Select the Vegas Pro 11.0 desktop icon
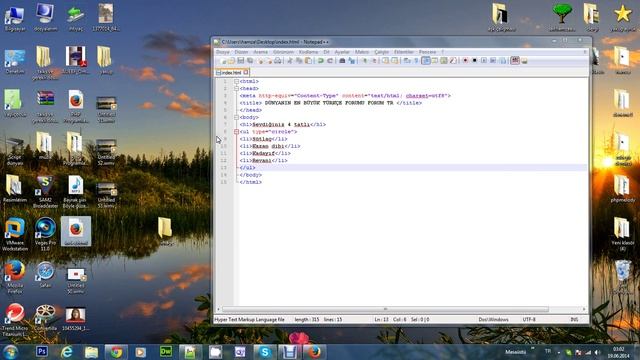This screenshot has height=360, width=640. tap(45, 234)
